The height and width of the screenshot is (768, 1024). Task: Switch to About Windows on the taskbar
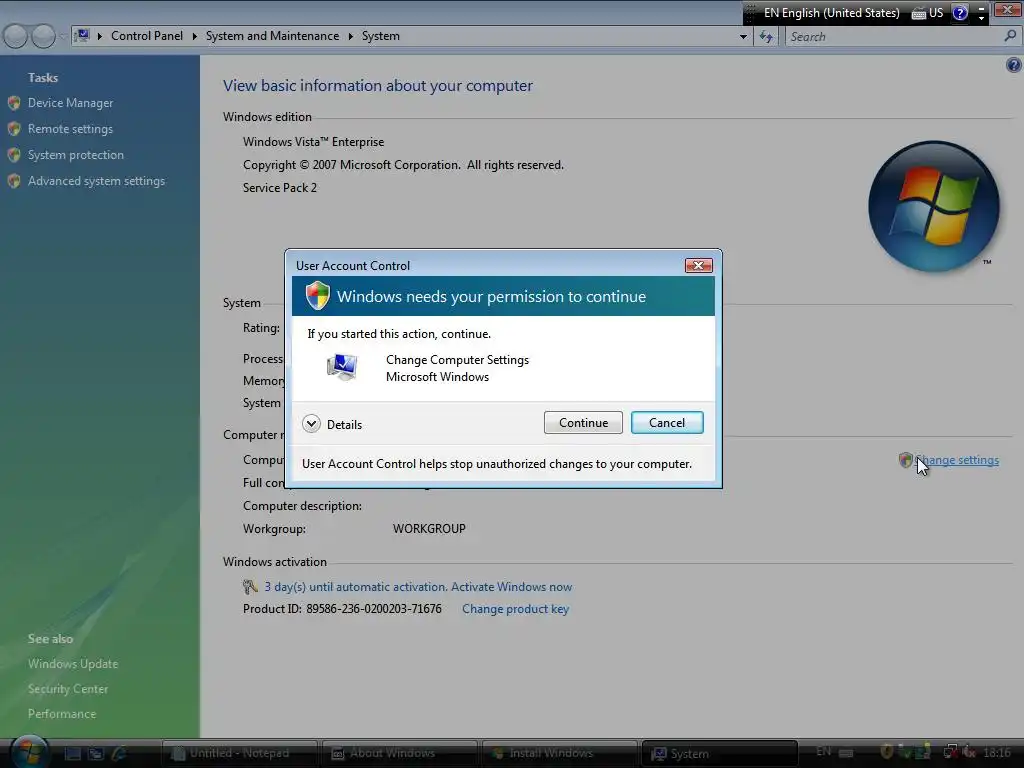pos(400,754)
